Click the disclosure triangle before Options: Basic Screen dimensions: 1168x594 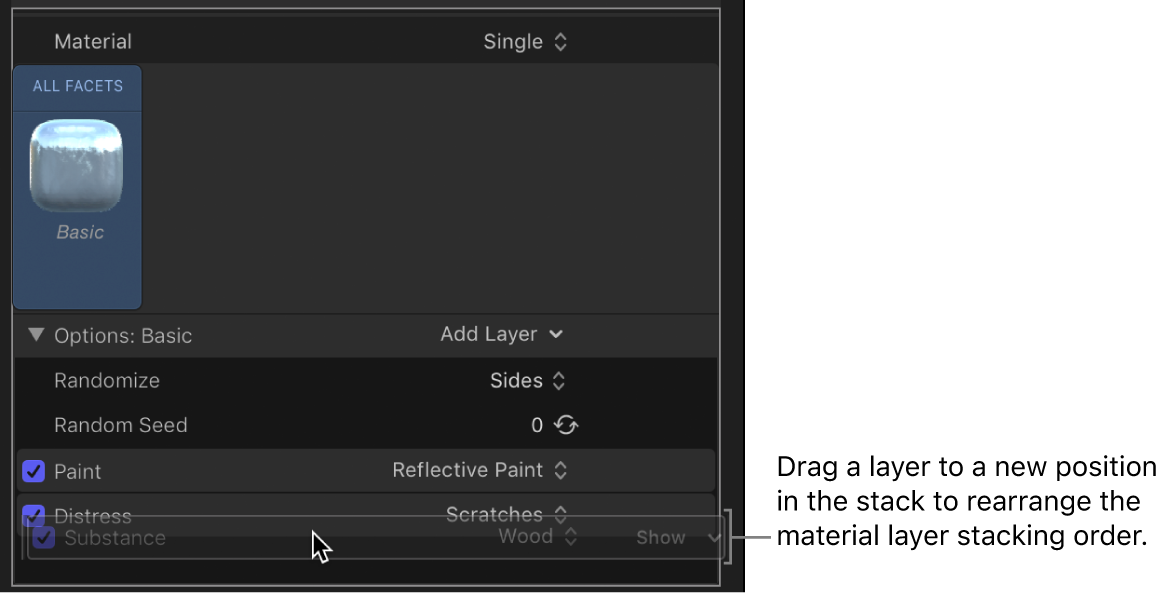pos(36,335)
